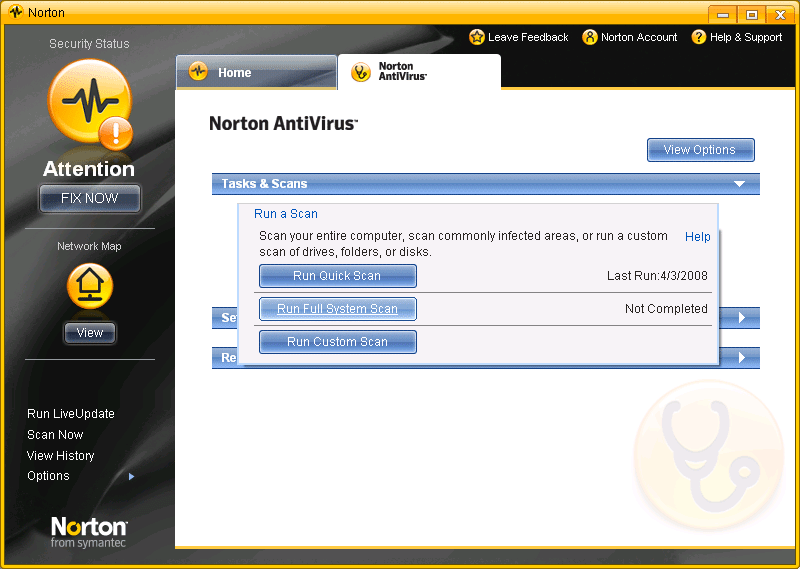This screenshot has height=569, width=800.
Task: Collapse the Tasks & Scans section arrow
Action: pos(739,184)
